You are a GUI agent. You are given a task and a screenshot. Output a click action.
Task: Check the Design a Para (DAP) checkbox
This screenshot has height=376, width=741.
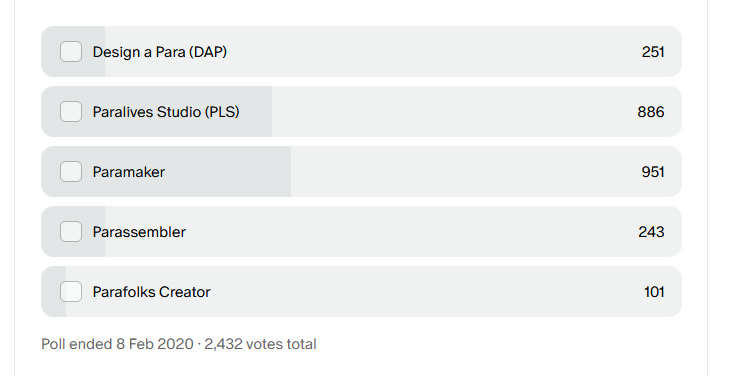click(x=71, y=51)
